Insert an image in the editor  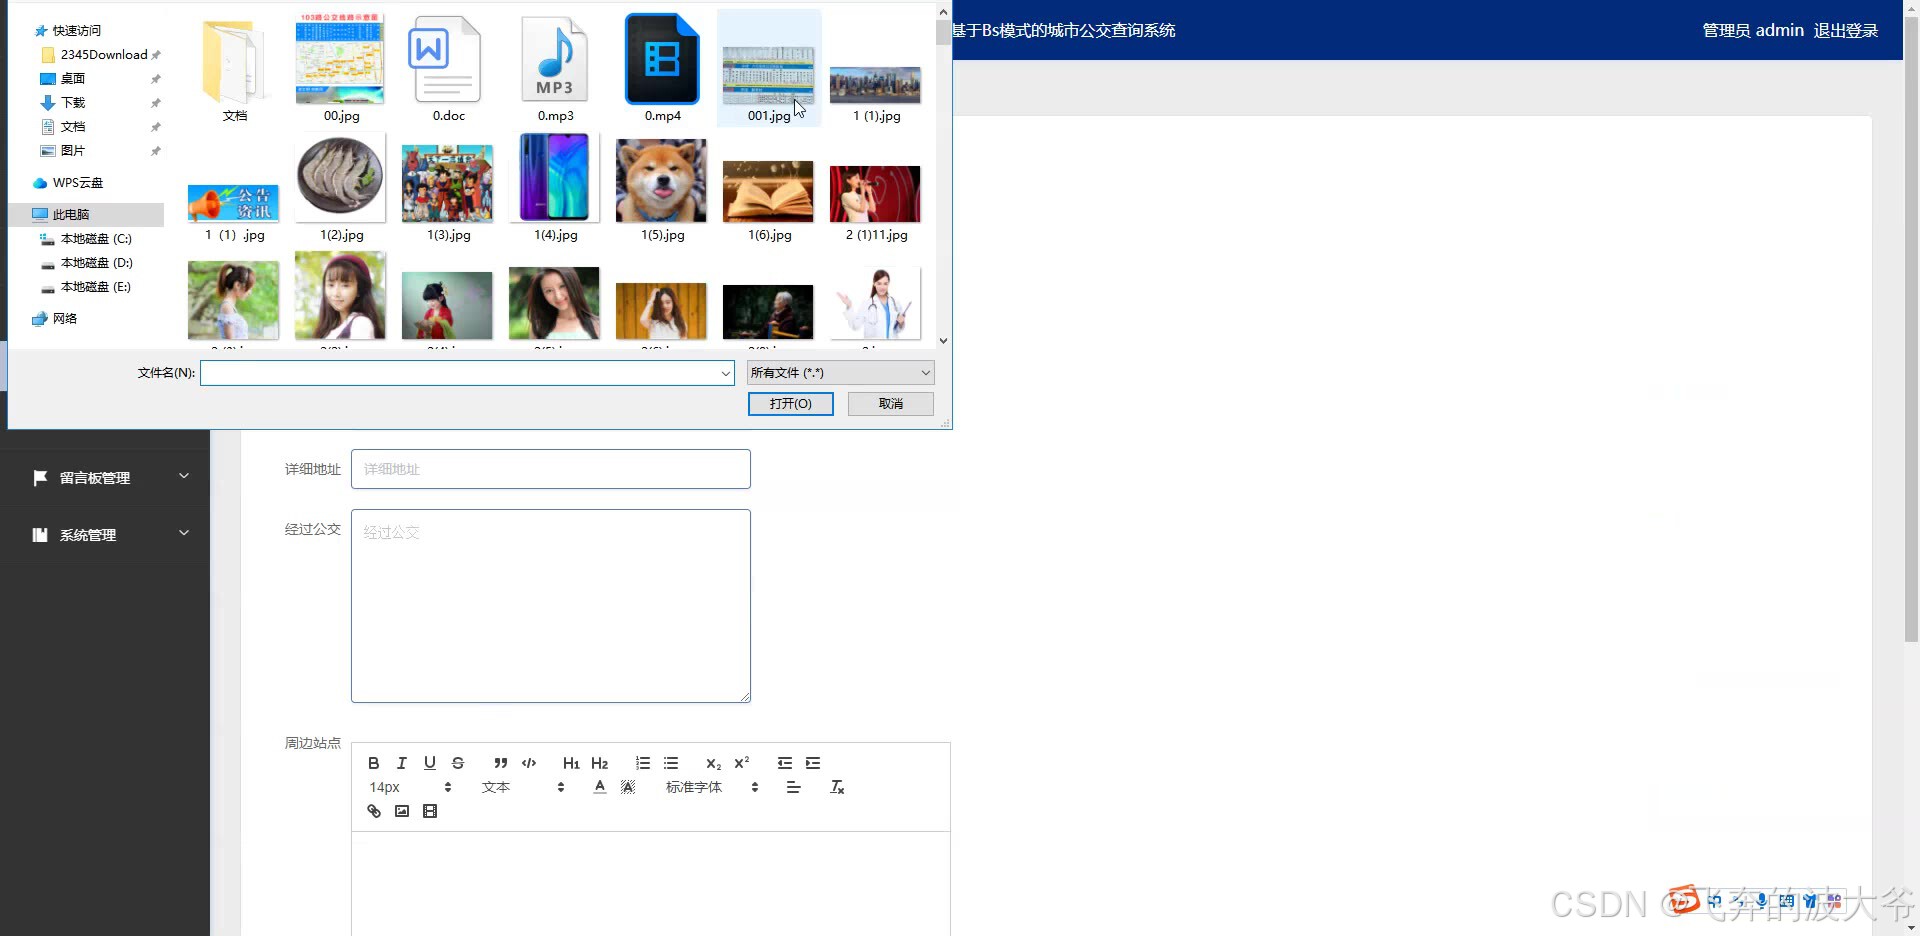click(x=402, y=811)
